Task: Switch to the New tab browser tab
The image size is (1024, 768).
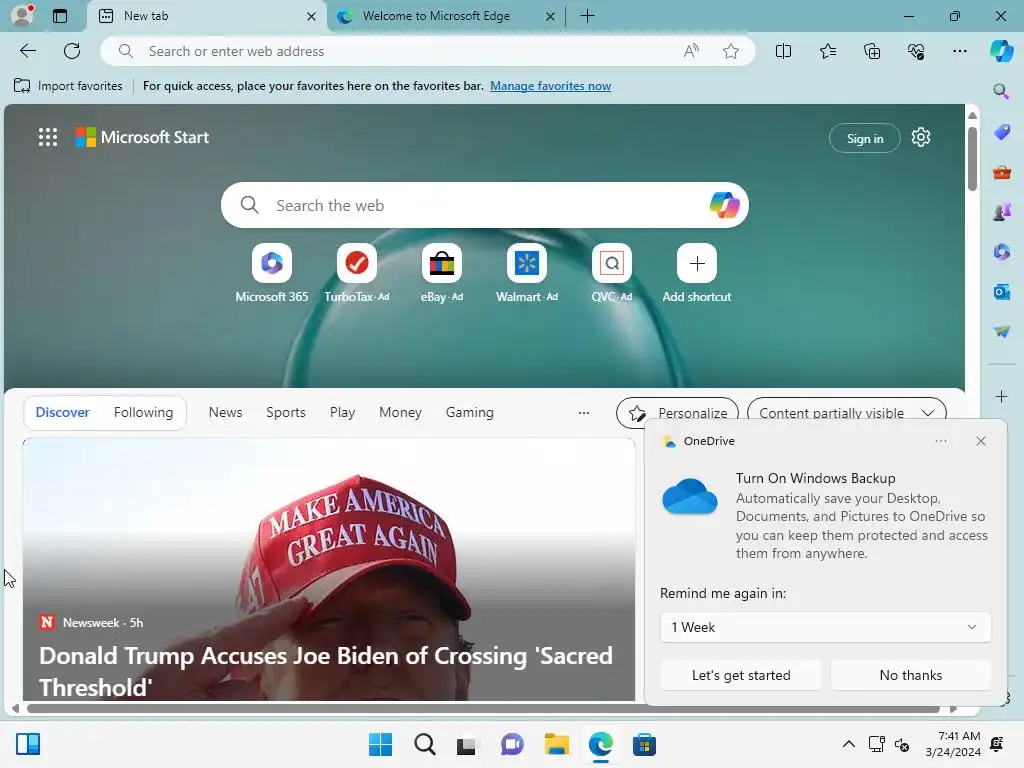Action: pos(205,16)
